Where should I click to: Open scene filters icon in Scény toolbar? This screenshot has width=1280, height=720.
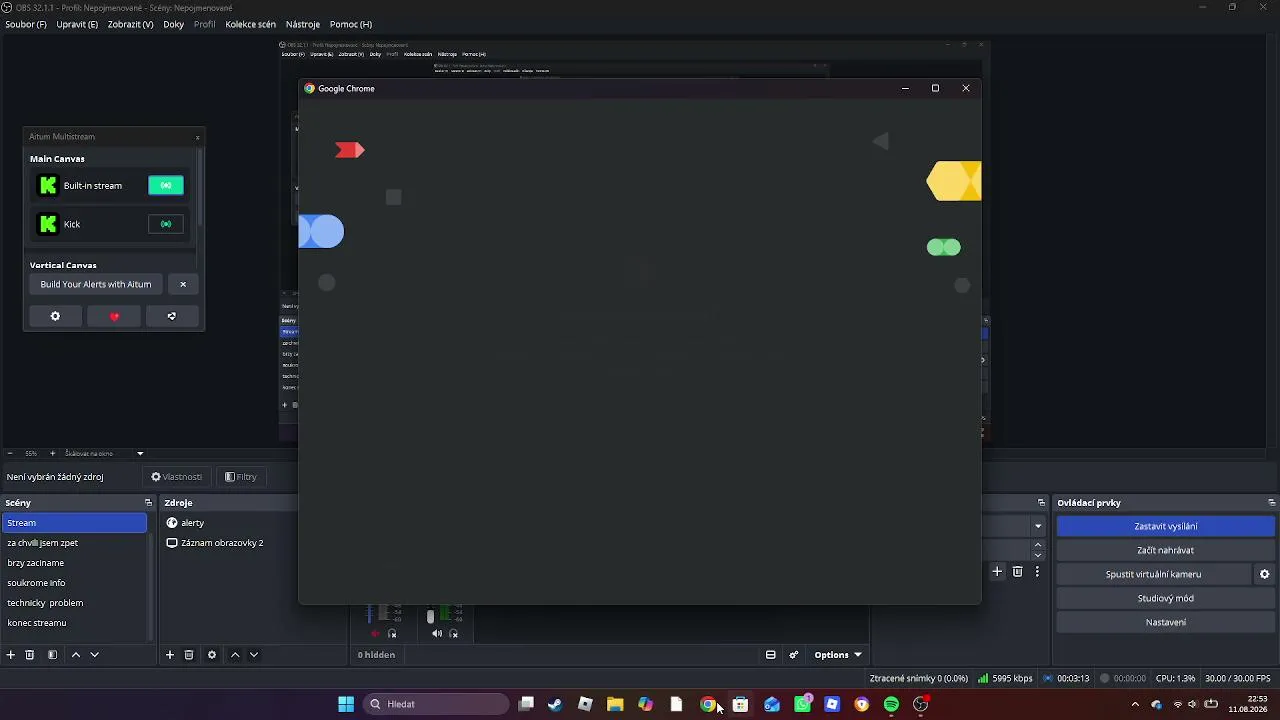click(x=52, y=655)
